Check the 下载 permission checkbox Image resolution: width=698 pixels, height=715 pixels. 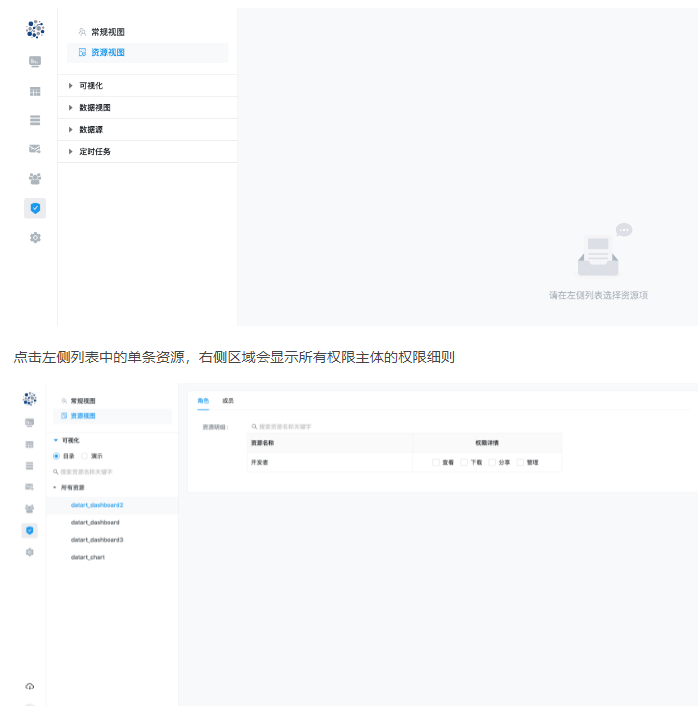pyautogui.click(x=464, y=462)
